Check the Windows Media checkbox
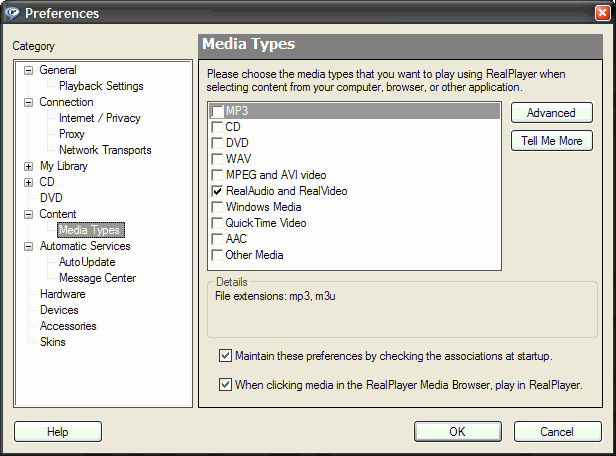This screenshot has width=616, height=456. click(x=217, y=207)
